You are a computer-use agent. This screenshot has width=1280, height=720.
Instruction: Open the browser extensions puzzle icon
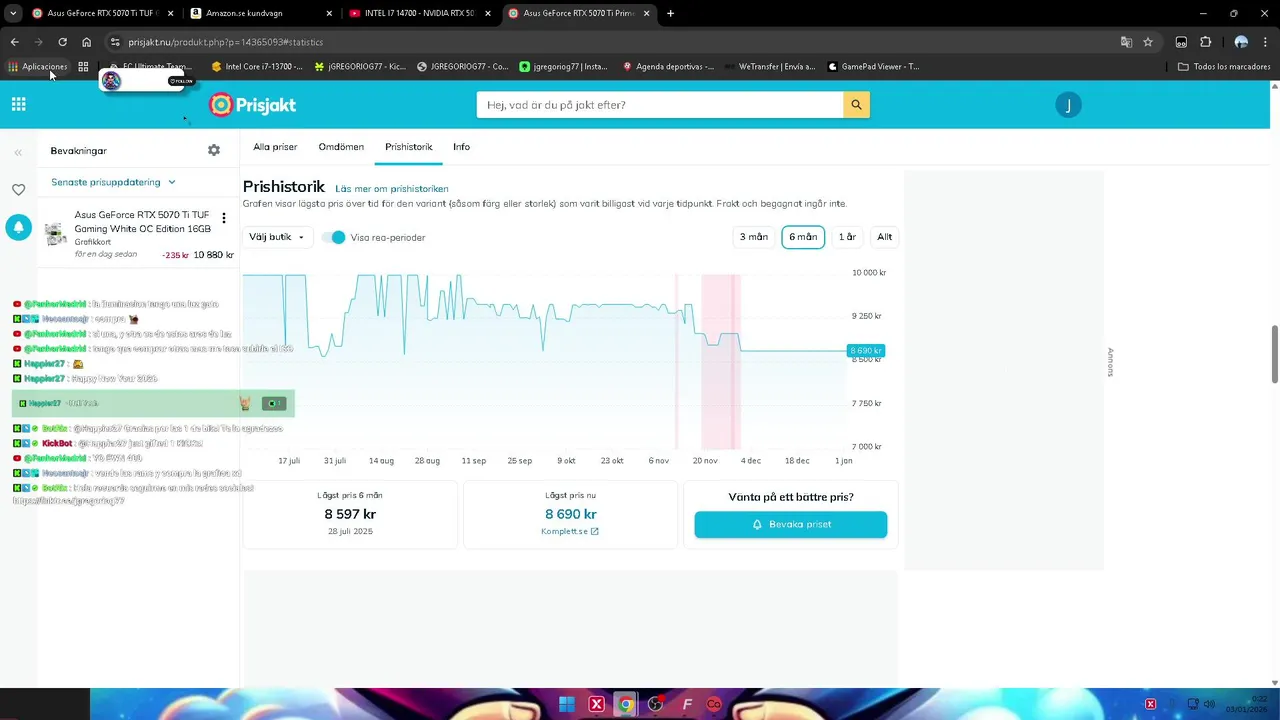(x=1205, y=42)
